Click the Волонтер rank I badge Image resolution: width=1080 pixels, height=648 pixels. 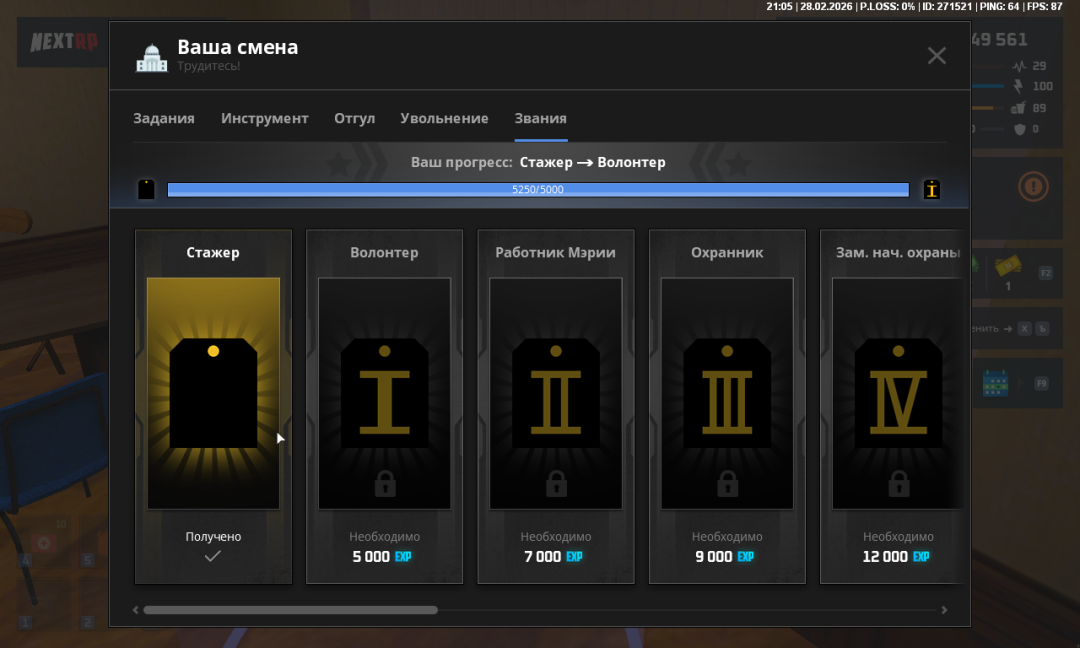(384, 393)
